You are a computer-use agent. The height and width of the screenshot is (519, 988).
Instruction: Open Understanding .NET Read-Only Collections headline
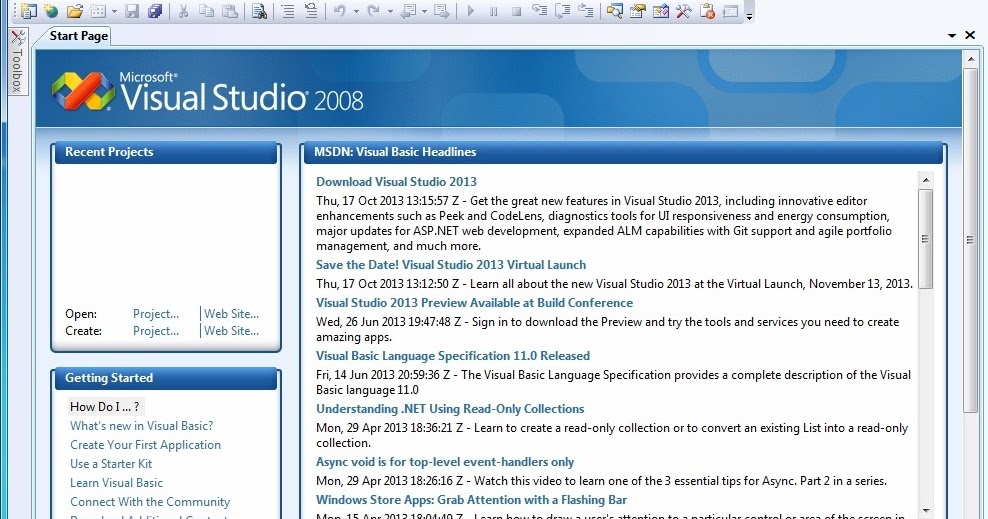tap(450, 408)
